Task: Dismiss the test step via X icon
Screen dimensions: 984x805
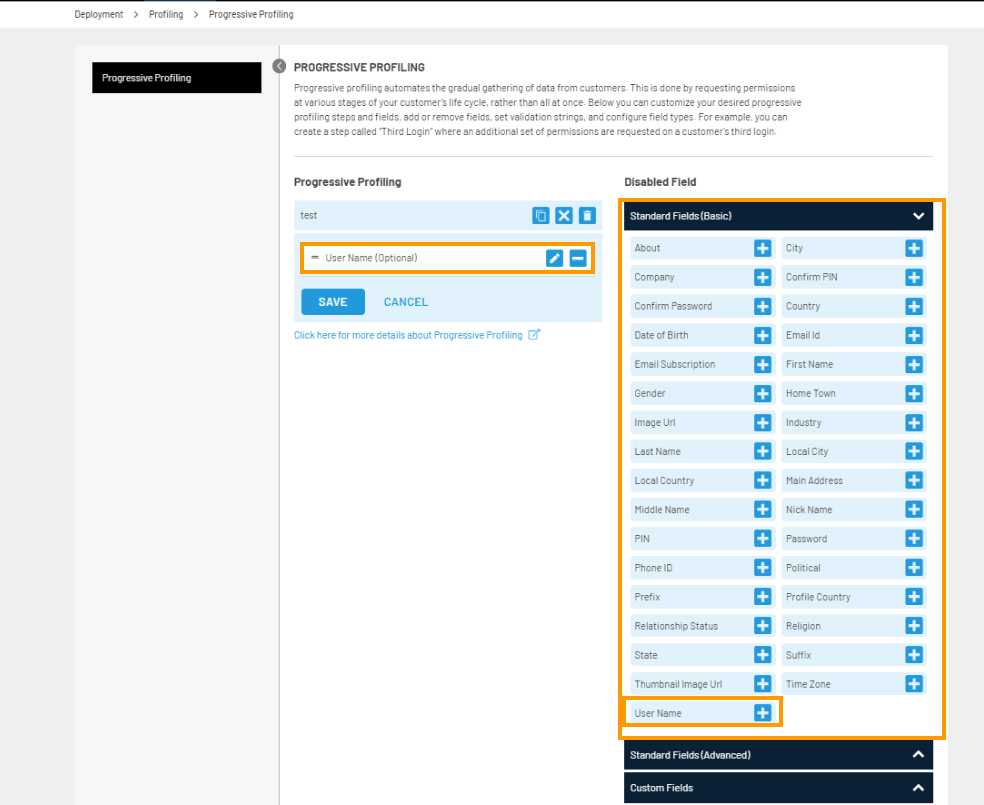Action: click(564, 215)
